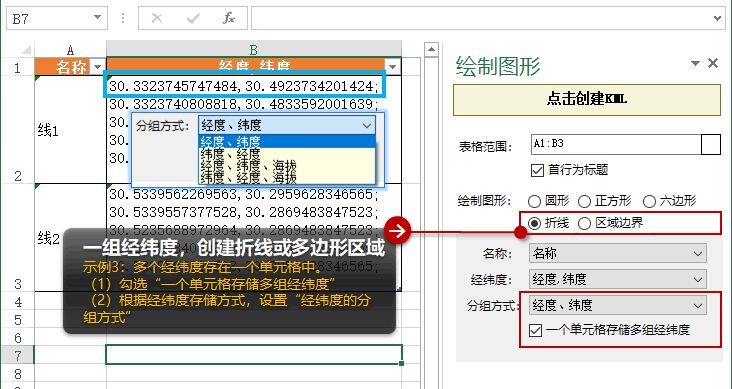Click coordinate text 30.3323740808818,30.4833592001639
732x389 pixels.
click(x=244, y=104)
